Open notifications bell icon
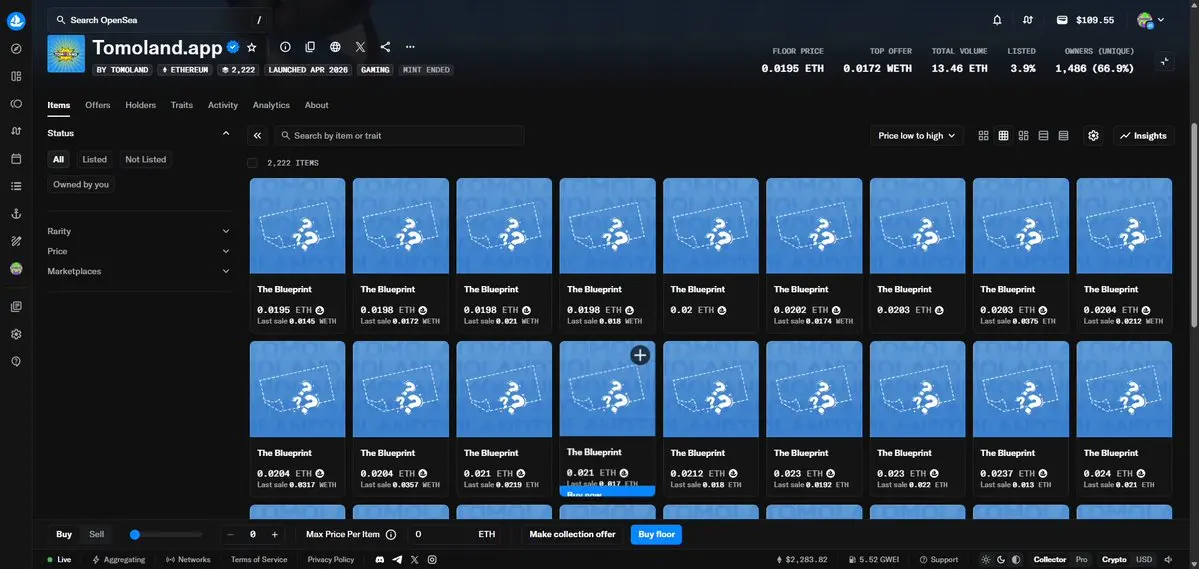 coord(997,20)
